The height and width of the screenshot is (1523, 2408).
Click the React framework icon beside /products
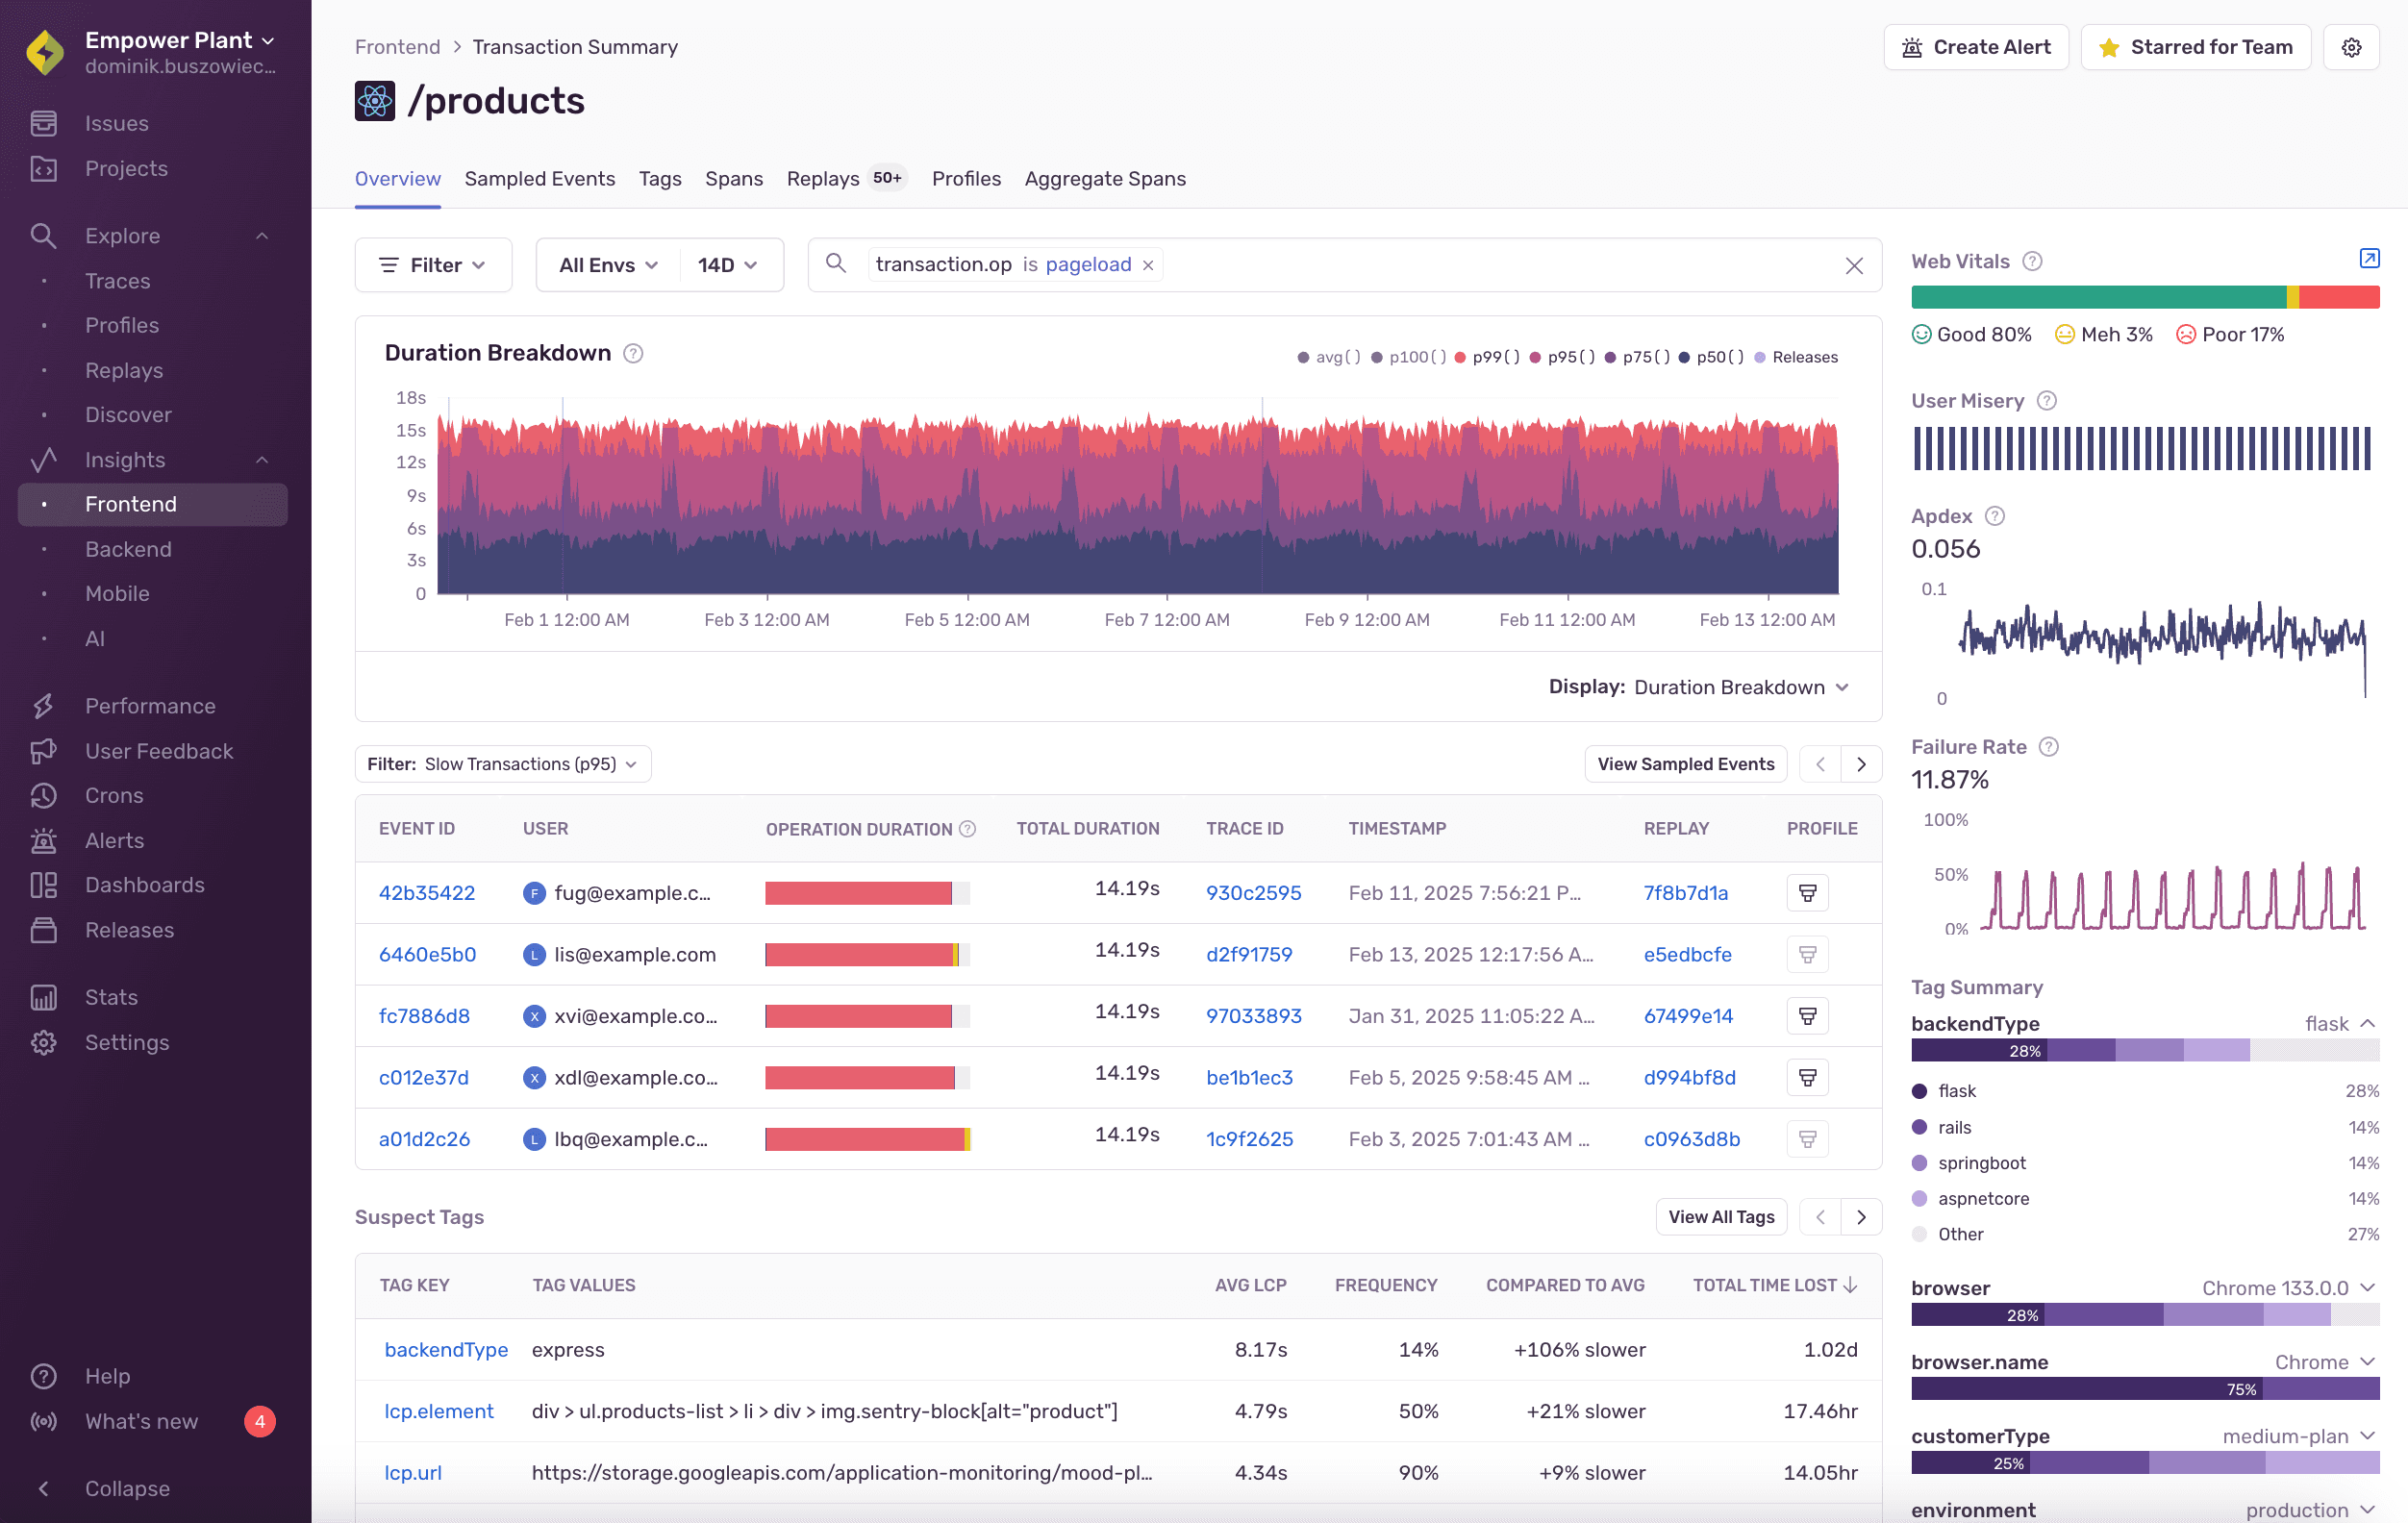coord(375,100)
